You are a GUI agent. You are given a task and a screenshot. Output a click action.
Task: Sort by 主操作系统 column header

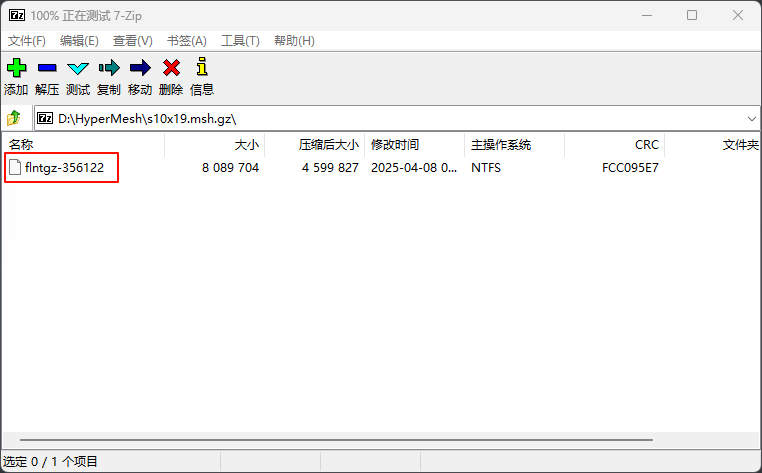tap(515, 144)
